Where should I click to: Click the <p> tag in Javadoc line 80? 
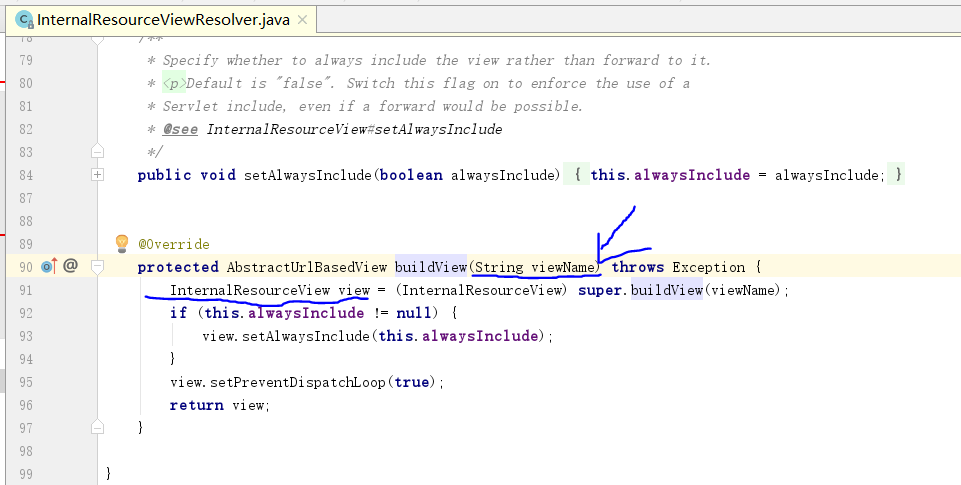pyautogui.click(x=174, y=83)
